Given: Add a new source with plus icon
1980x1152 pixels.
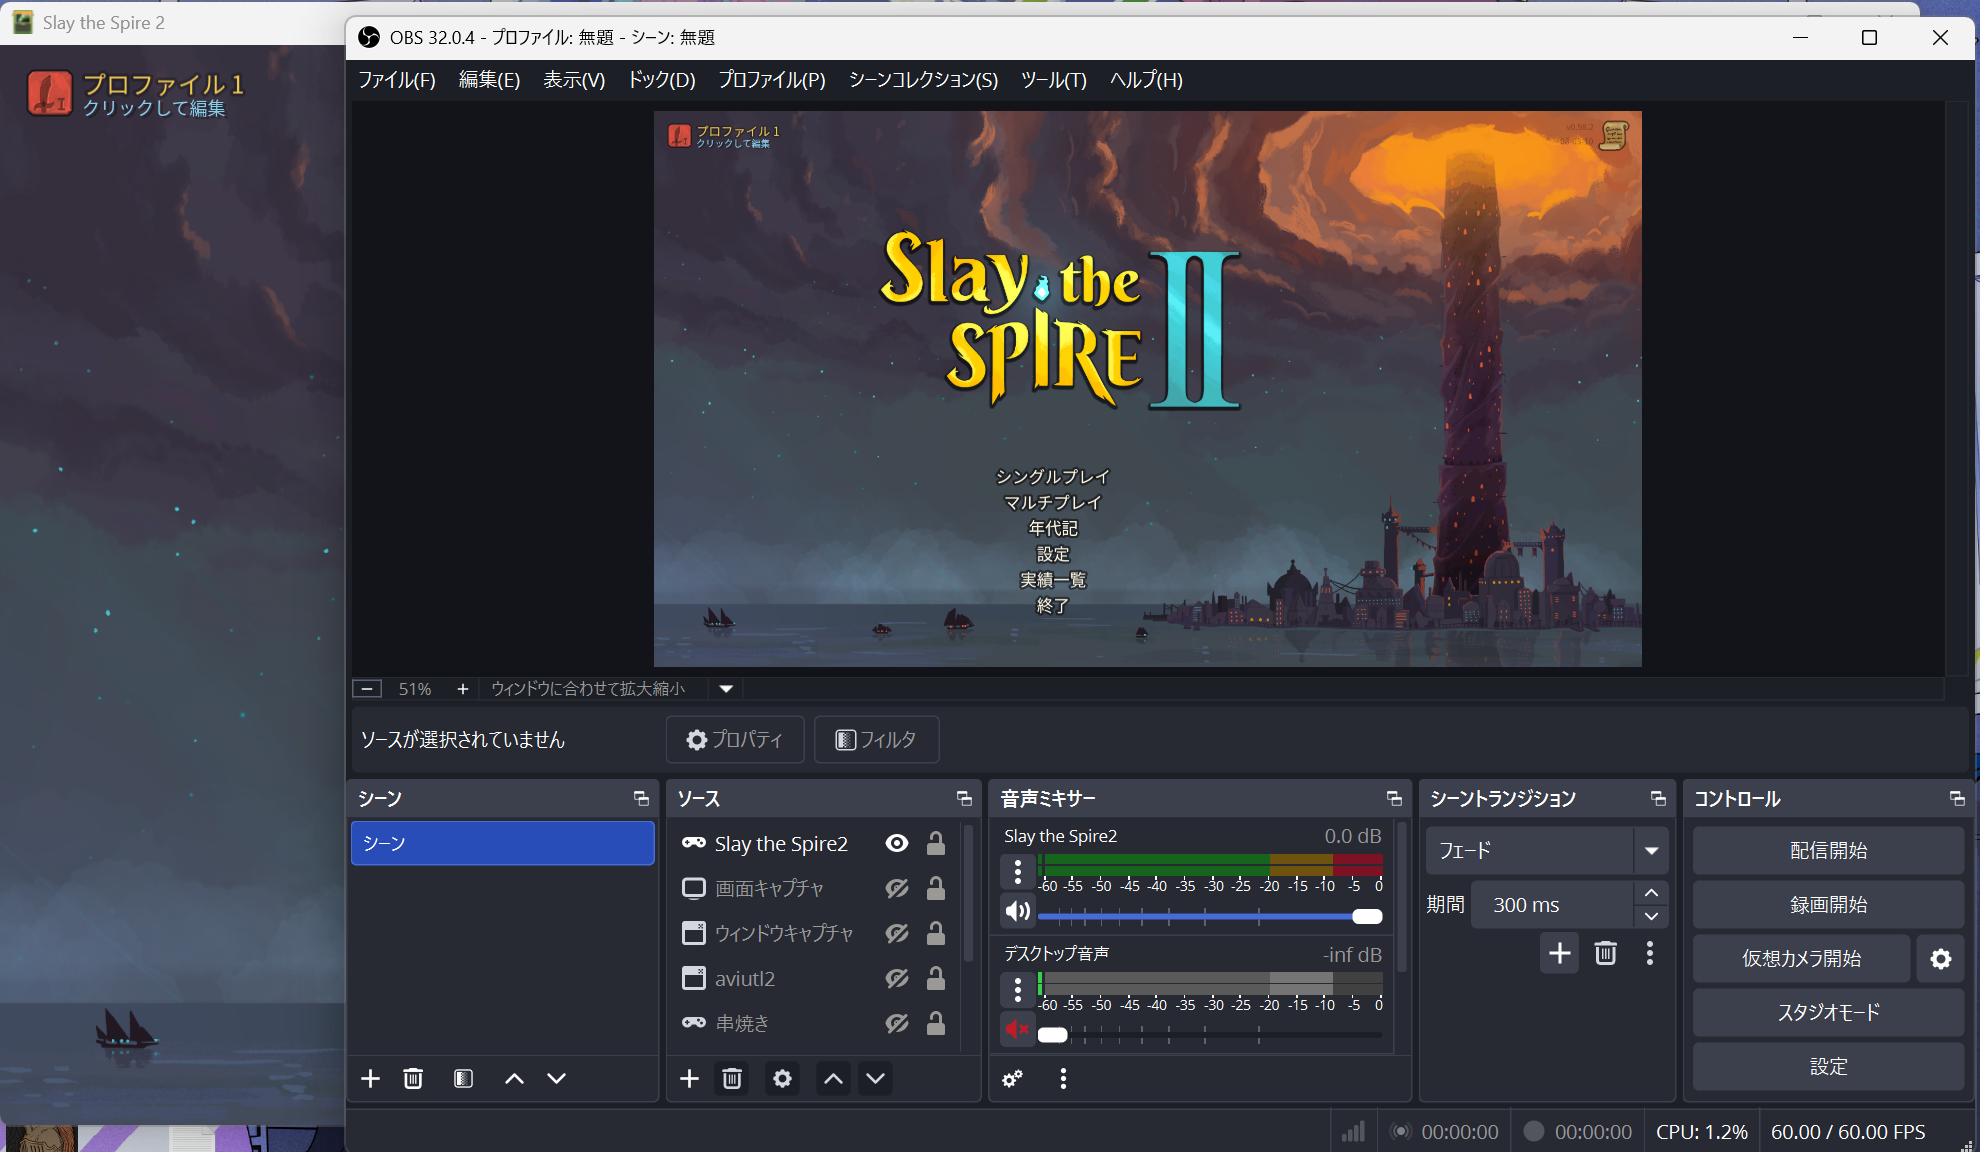Looking at the screenshot, I should [x=689, y=1078].
